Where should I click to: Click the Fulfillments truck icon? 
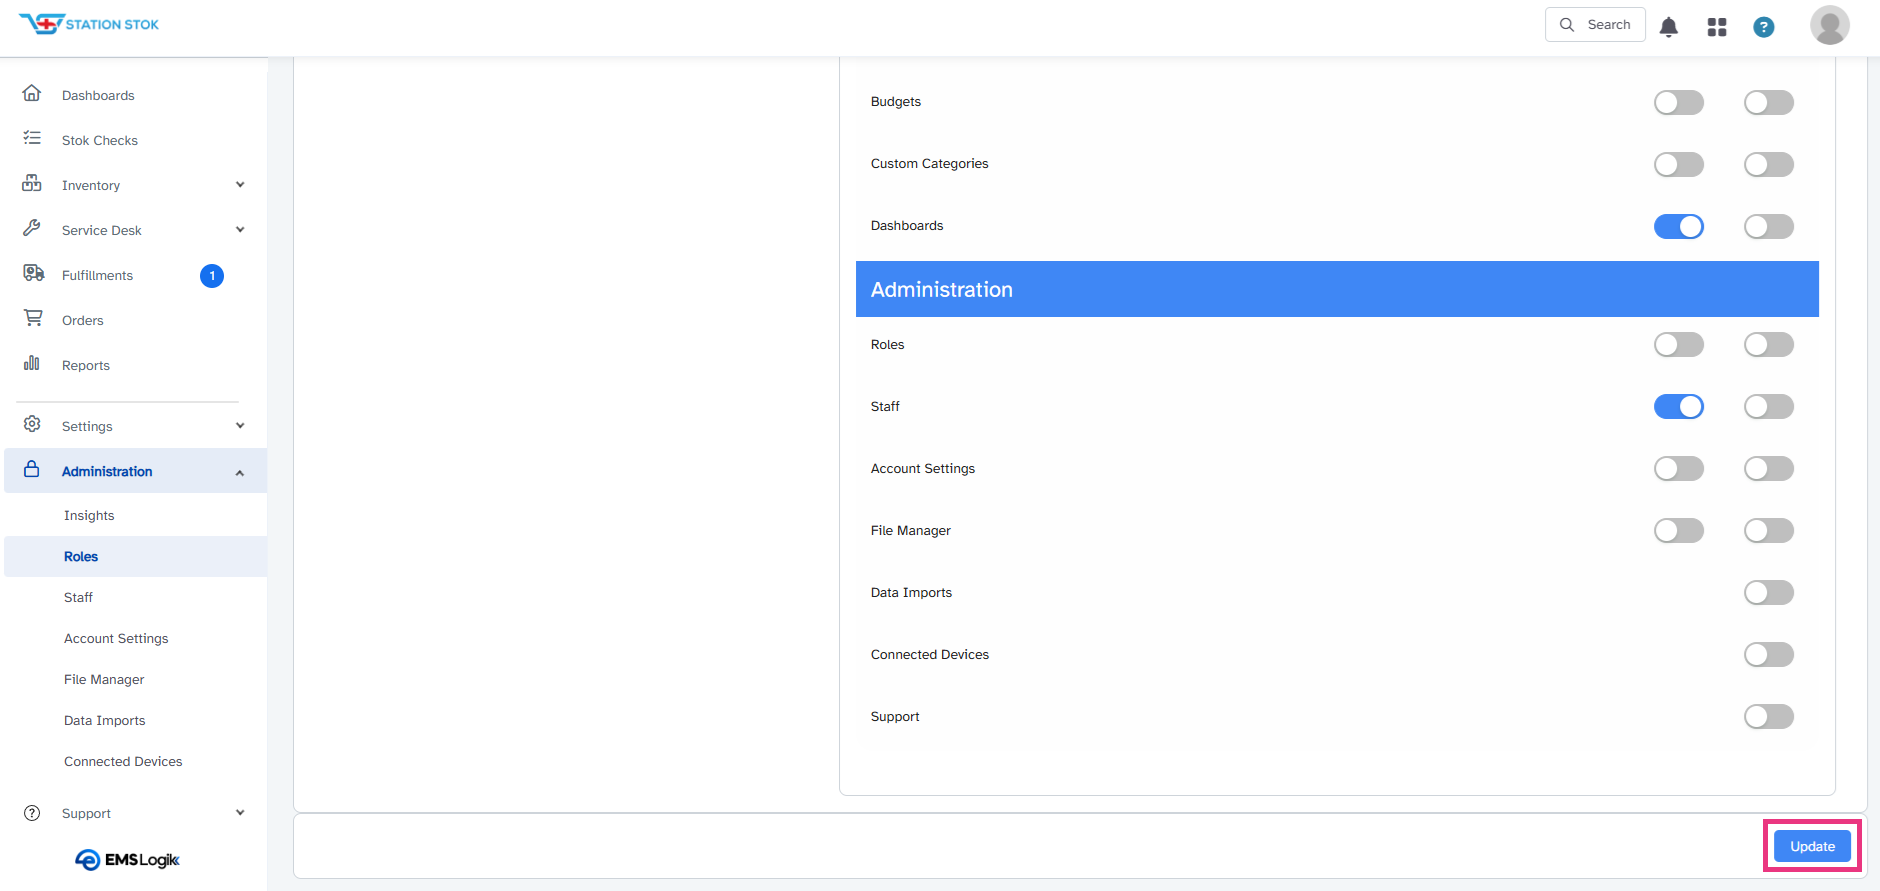[x=33, y=273]
